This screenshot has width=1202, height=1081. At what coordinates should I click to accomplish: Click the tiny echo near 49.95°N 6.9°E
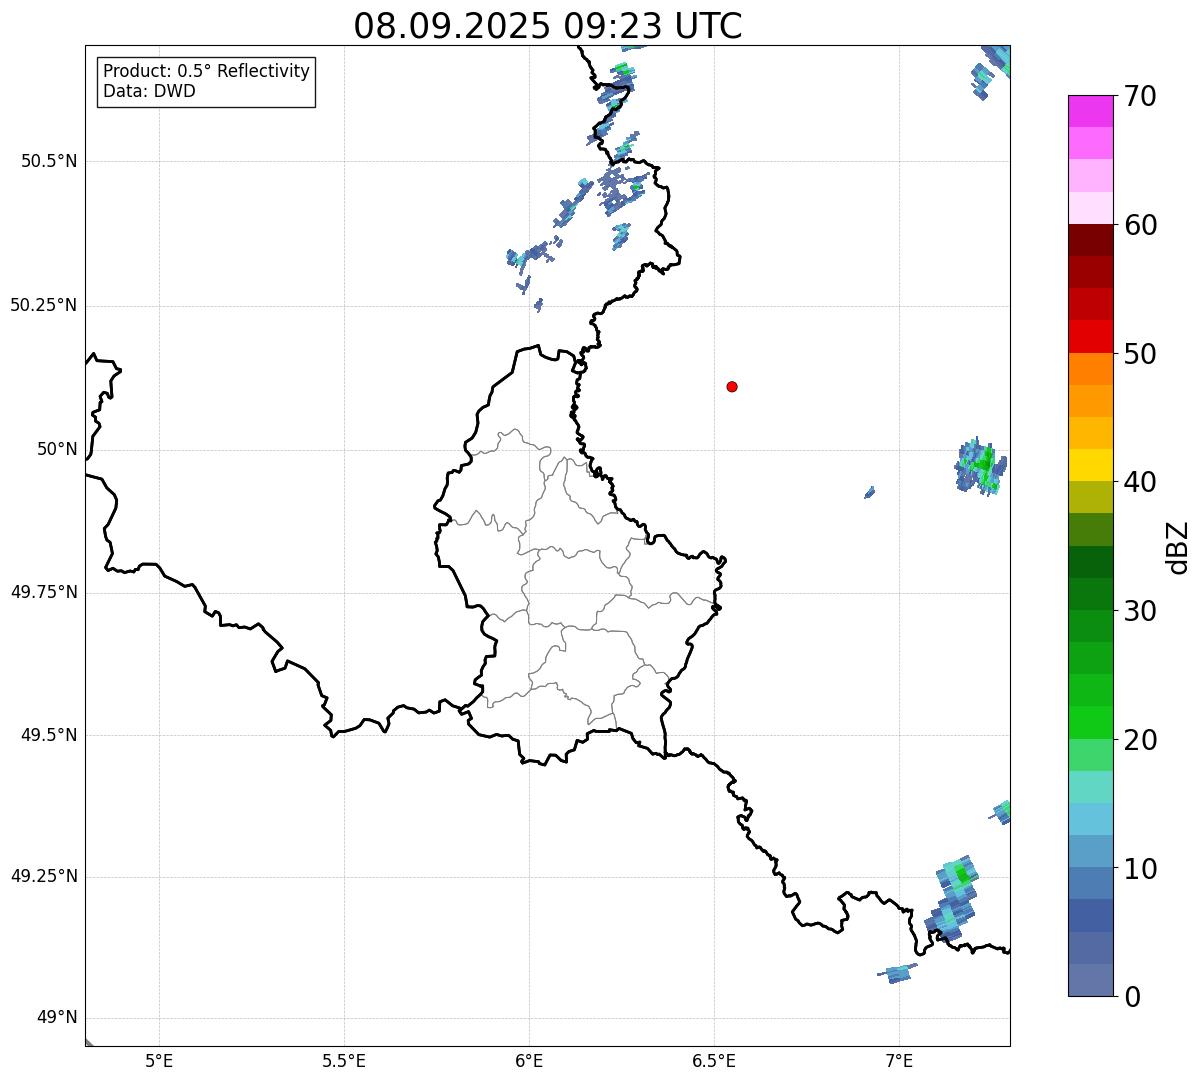[870, 492]
